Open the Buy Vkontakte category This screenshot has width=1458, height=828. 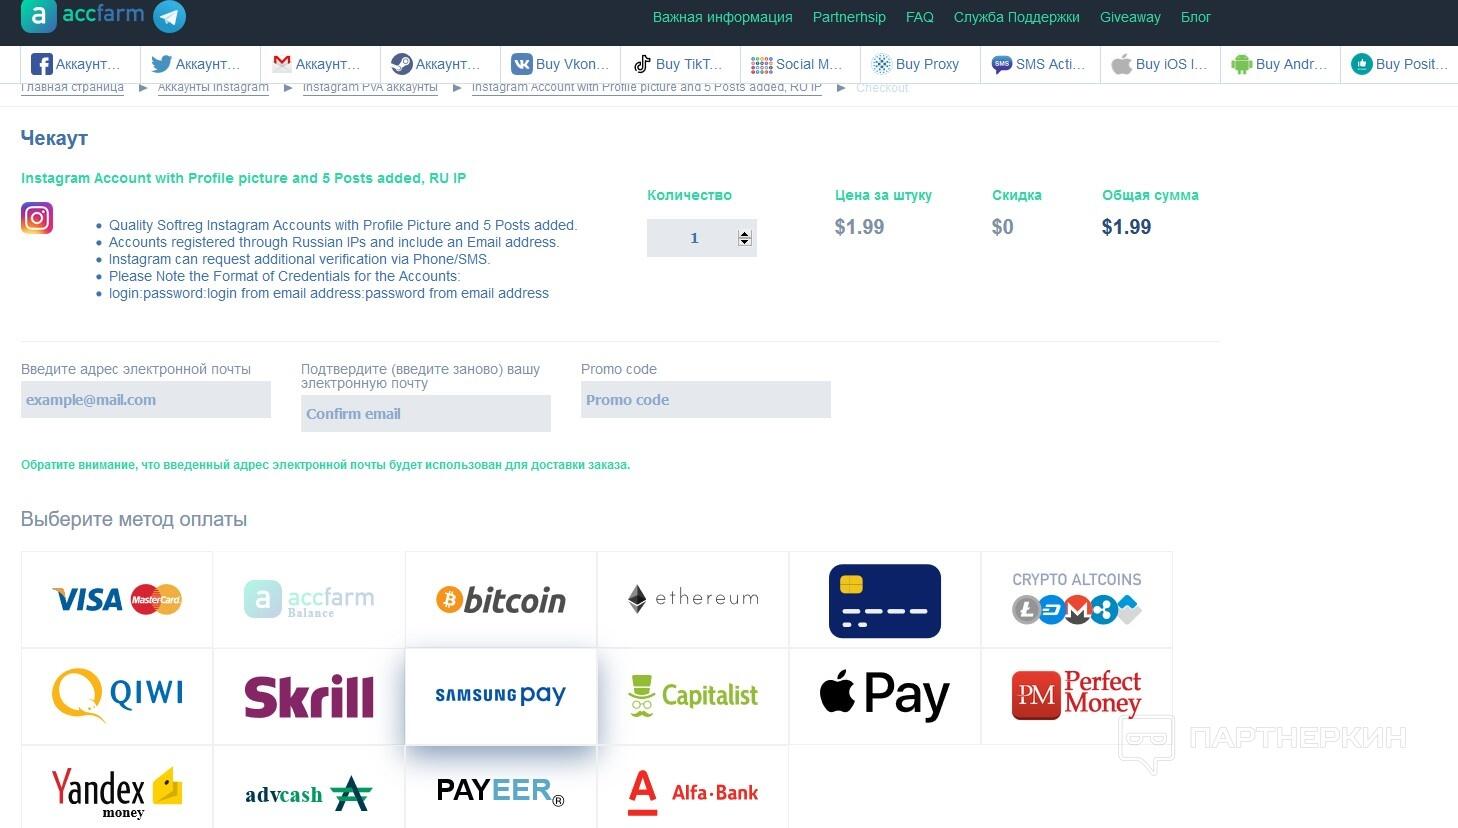tap(560, 64)
